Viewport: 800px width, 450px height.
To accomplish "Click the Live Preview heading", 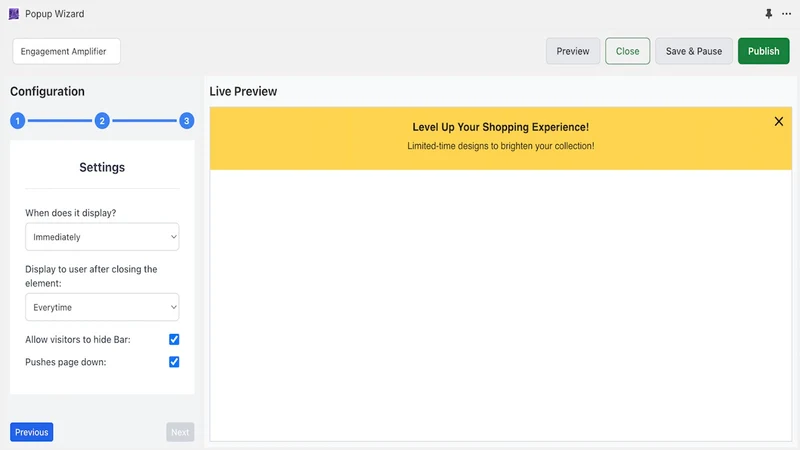I will point(243,91).
